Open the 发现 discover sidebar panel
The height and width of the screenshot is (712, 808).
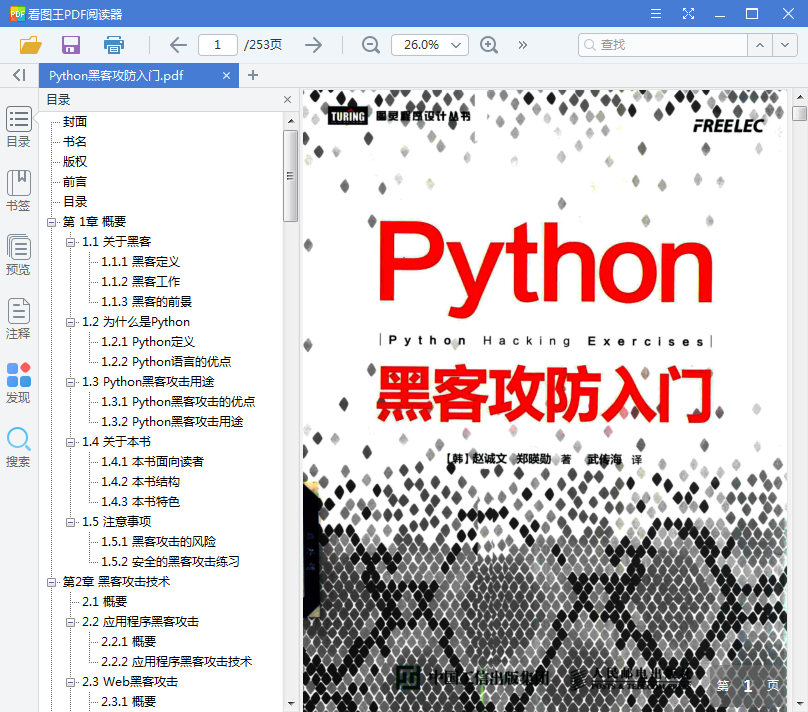[x=19, y=382]
